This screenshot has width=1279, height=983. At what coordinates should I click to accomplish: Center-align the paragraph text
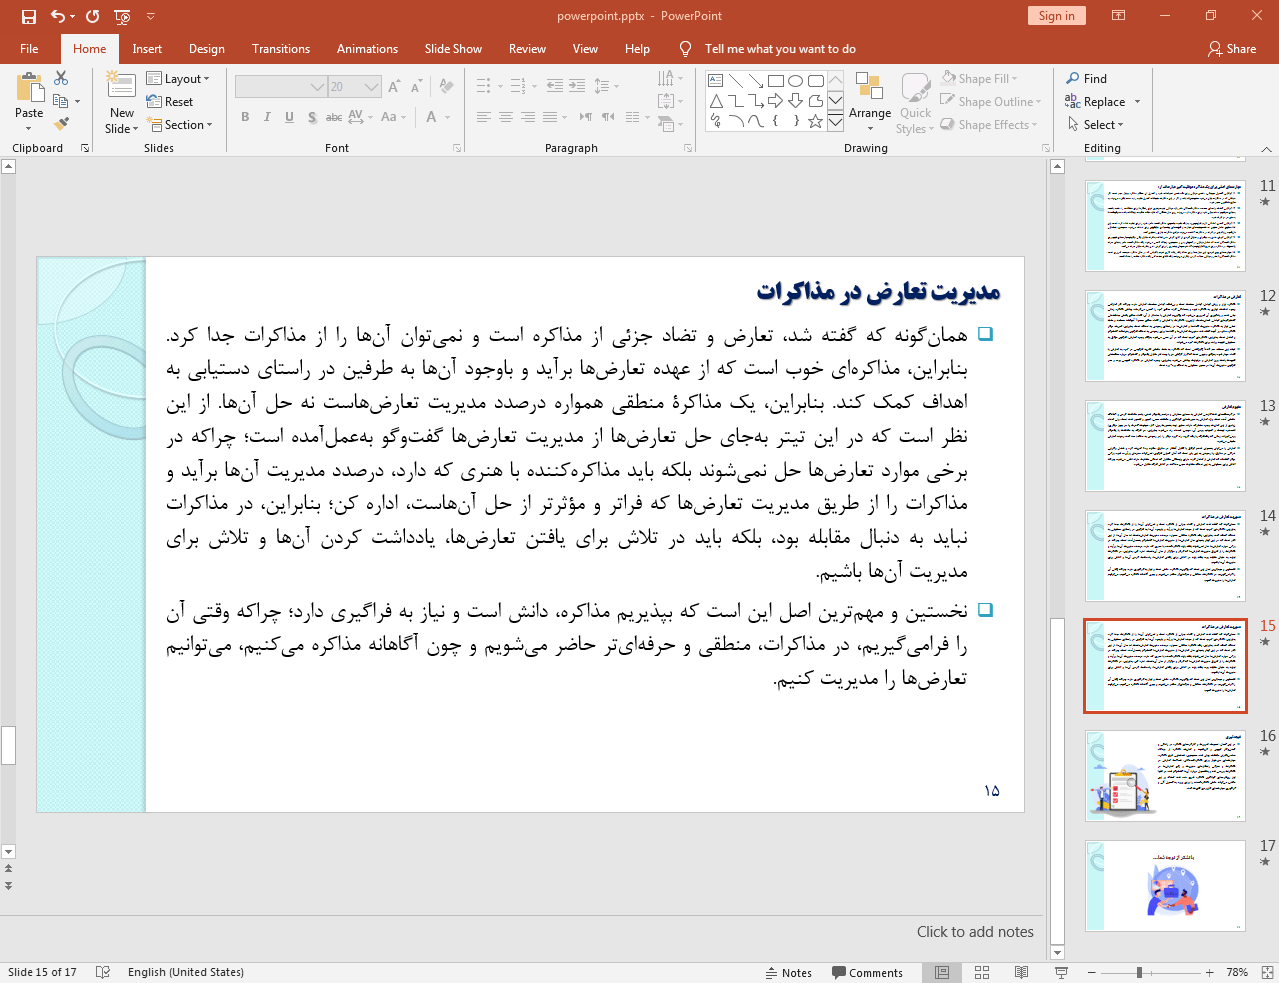click(x=504, y=117)
